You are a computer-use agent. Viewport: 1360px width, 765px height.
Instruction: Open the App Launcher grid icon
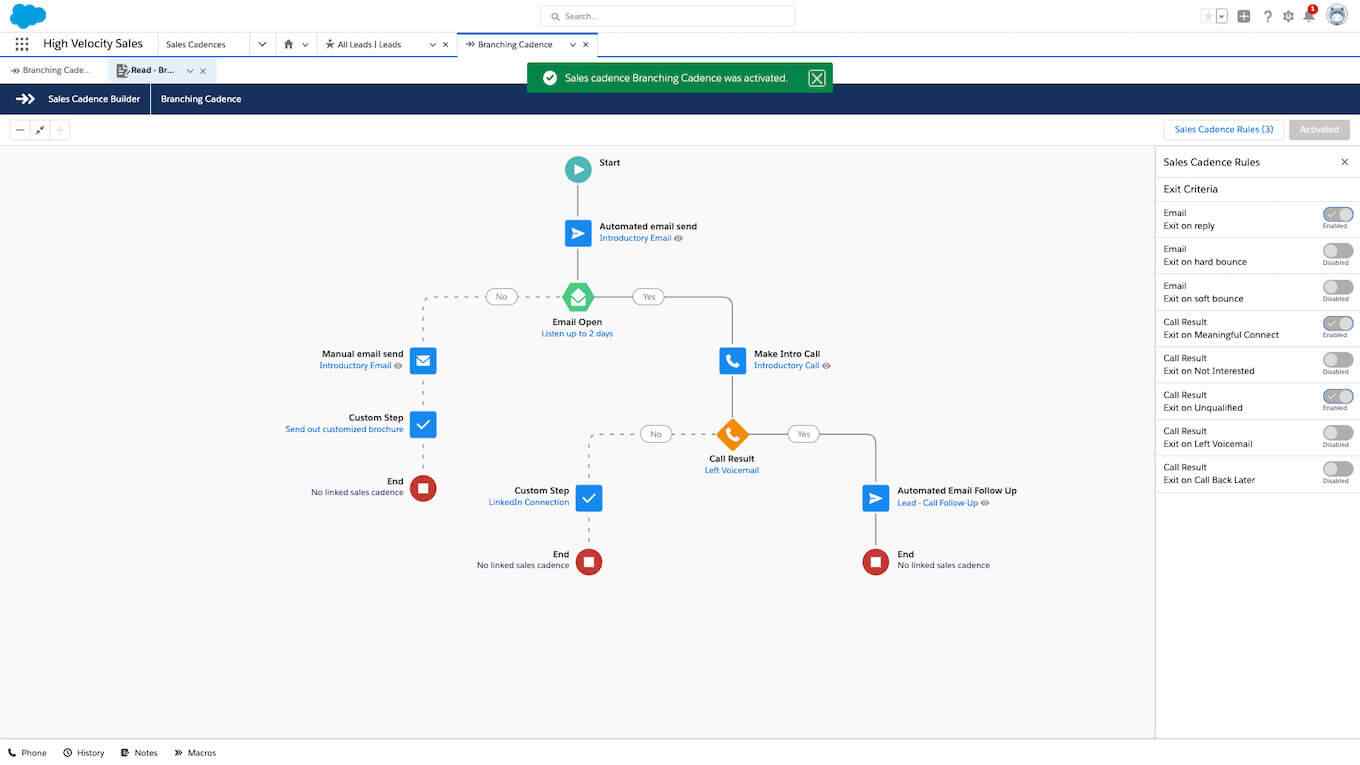22,44
